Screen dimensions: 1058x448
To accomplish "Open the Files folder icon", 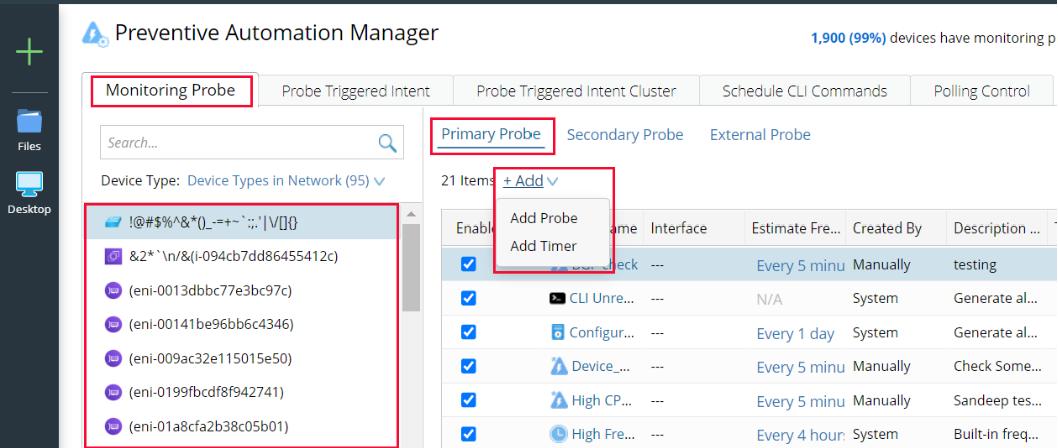I will pyautogui.click(x=29, y=122).
